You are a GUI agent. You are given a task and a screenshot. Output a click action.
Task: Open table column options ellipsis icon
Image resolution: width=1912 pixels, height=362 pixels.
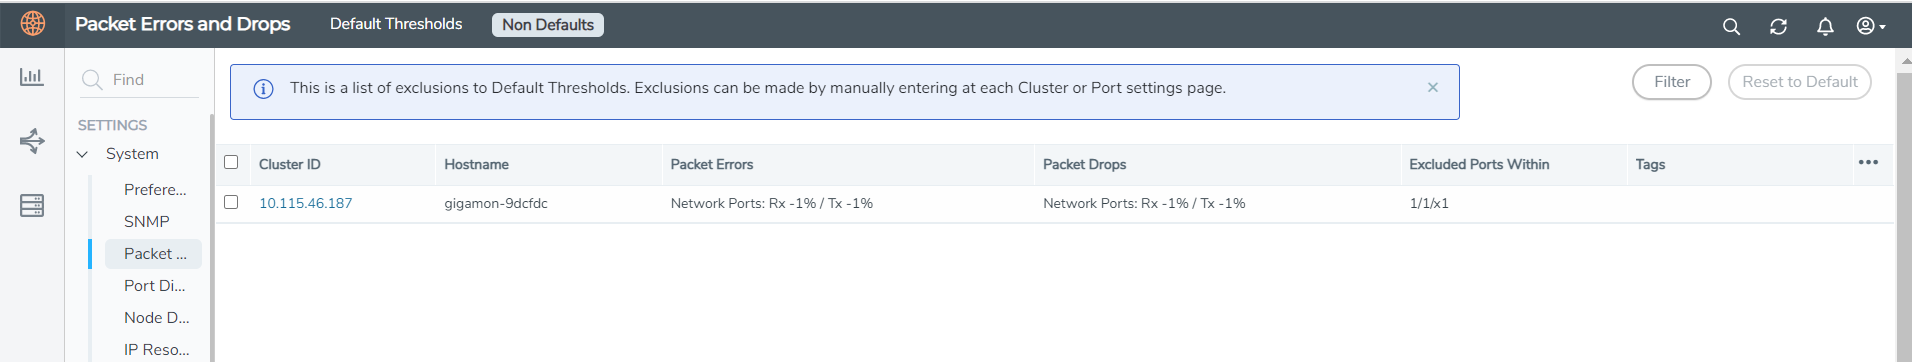point(1868,162)
